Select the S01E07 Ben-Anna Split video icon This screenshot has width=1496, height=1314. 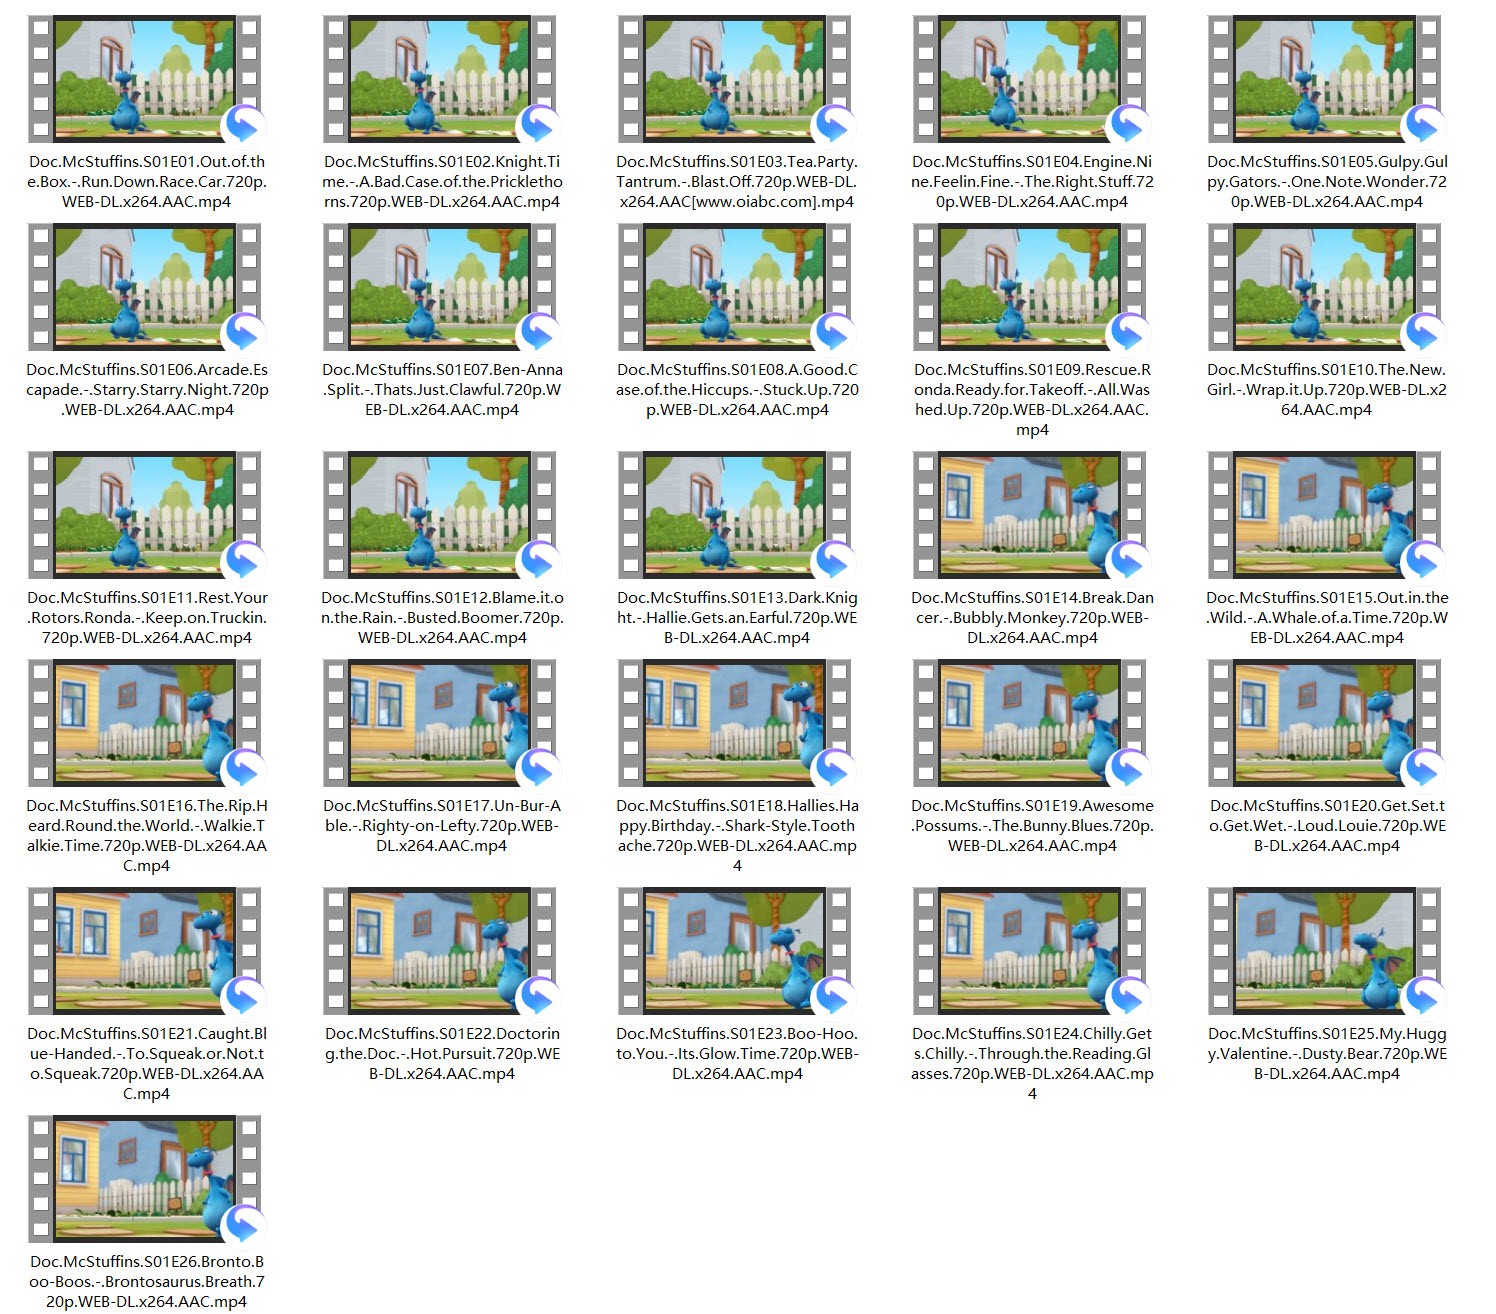[441, 287]
